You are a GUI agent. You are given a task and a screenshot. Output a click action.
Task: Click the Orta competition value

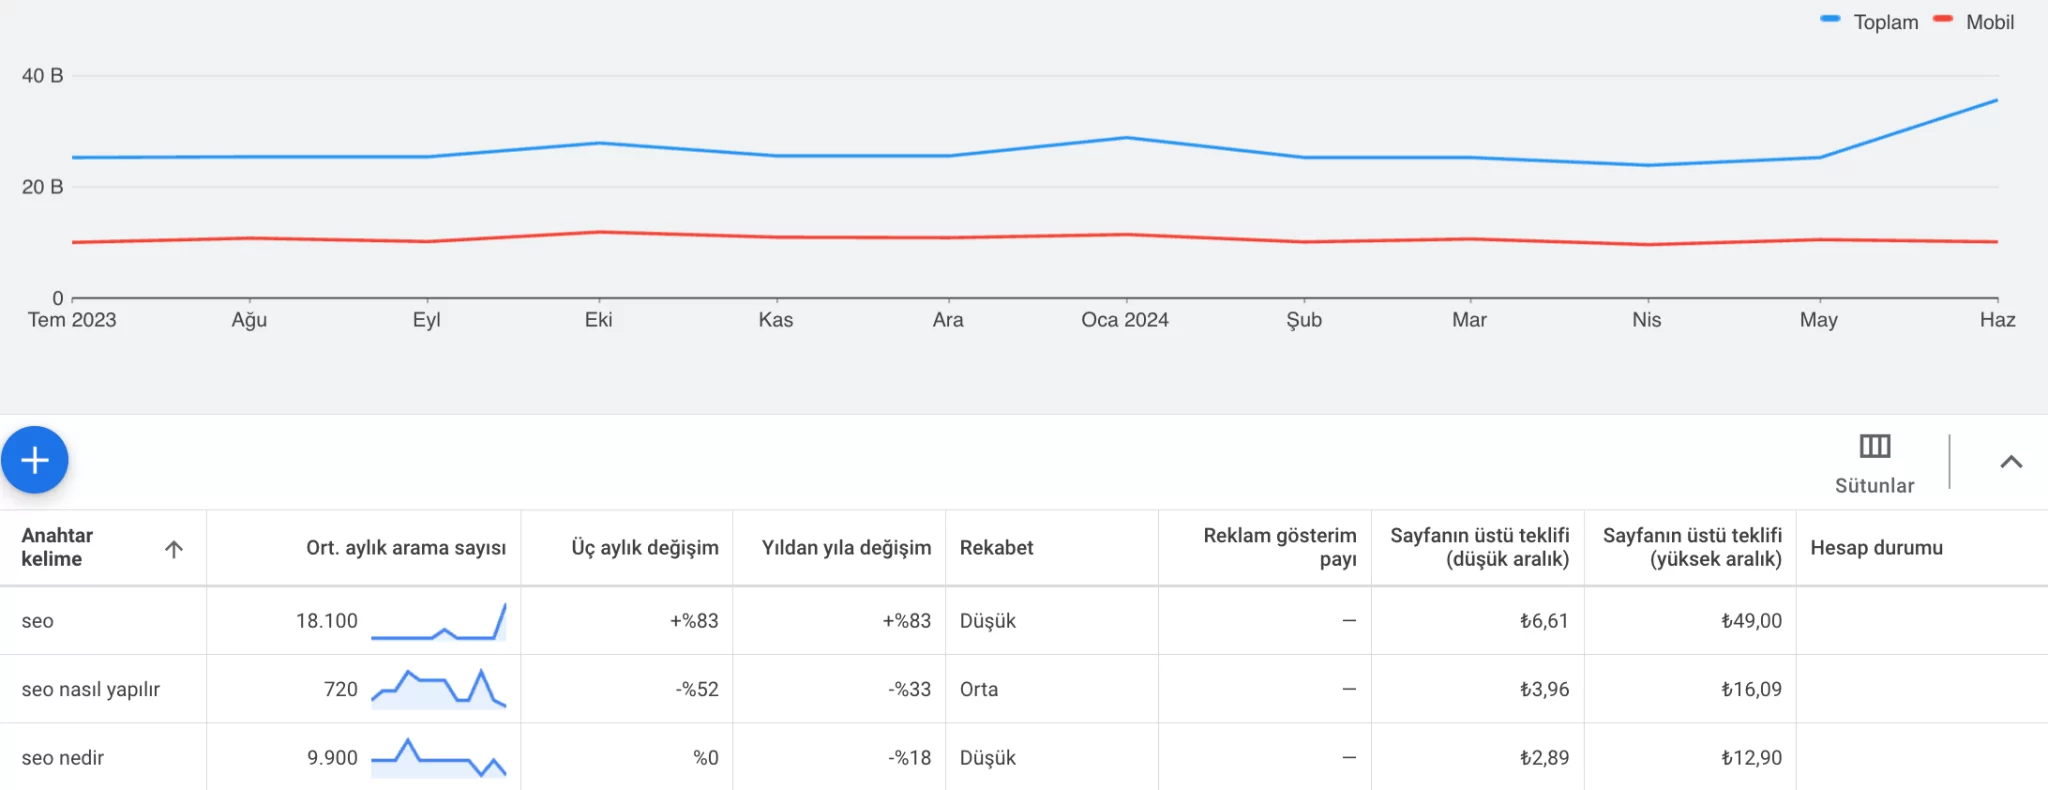[978, 689]
